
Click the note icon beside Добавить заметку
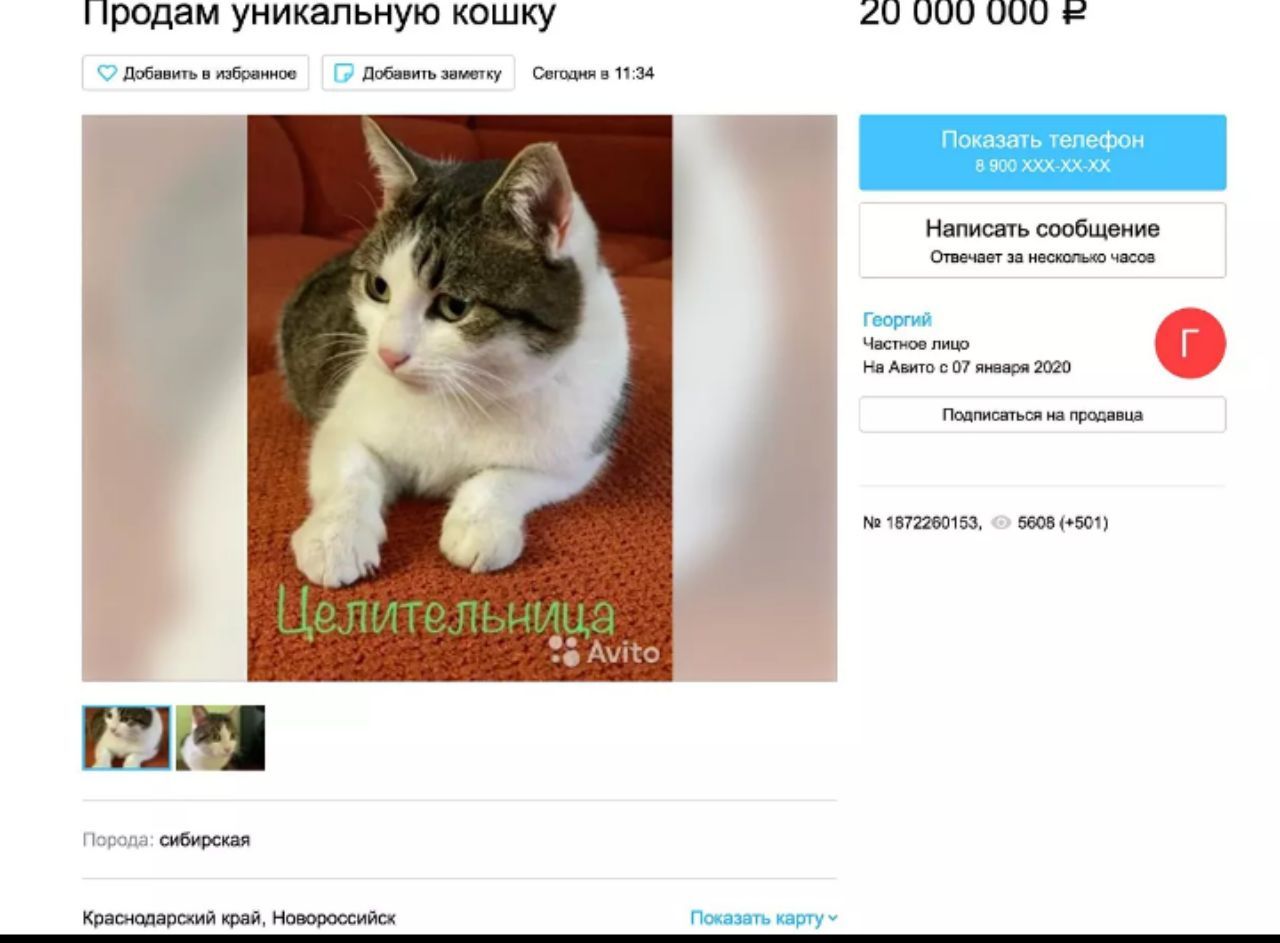coord(344,73)
